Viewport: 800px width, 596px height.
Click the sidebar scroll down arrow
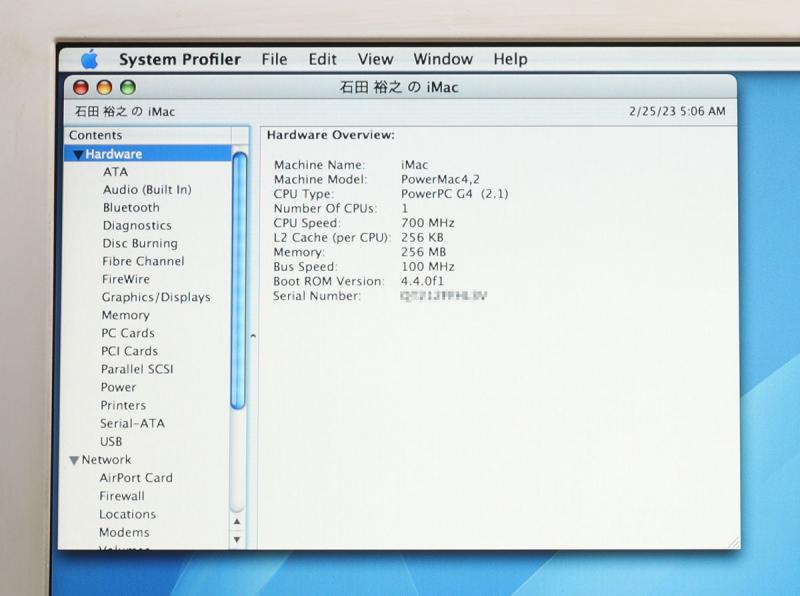[237, 539]
